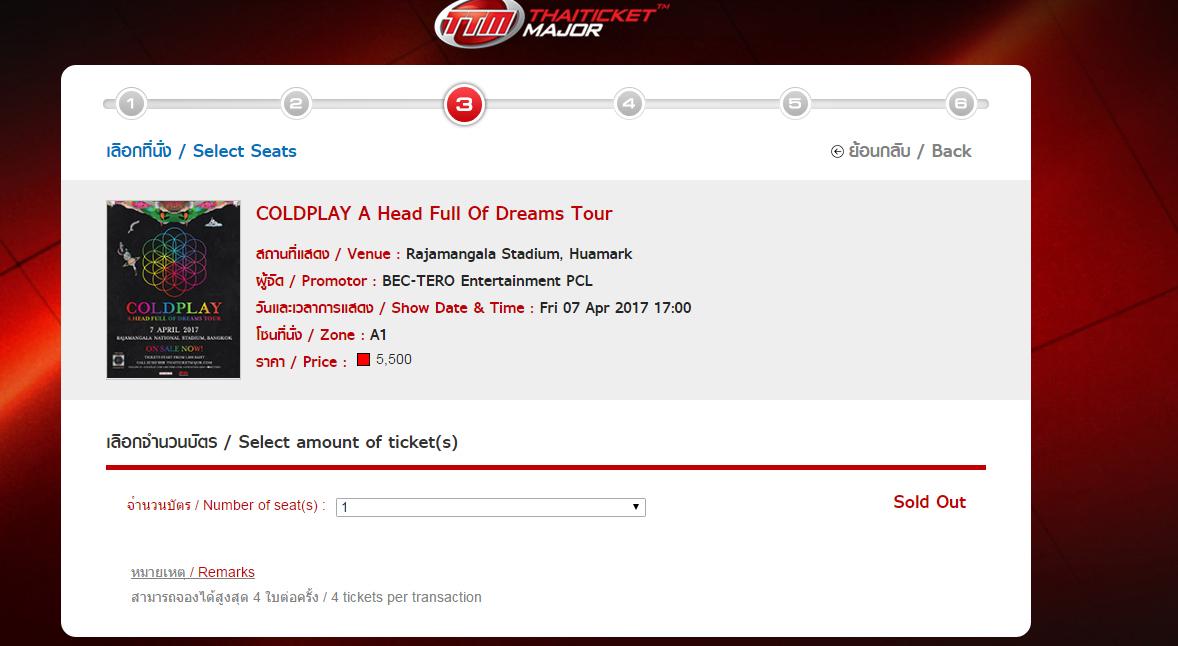Select step 1 circle in progress bar
Screen dimensions: 1178x646
[131, 104]
